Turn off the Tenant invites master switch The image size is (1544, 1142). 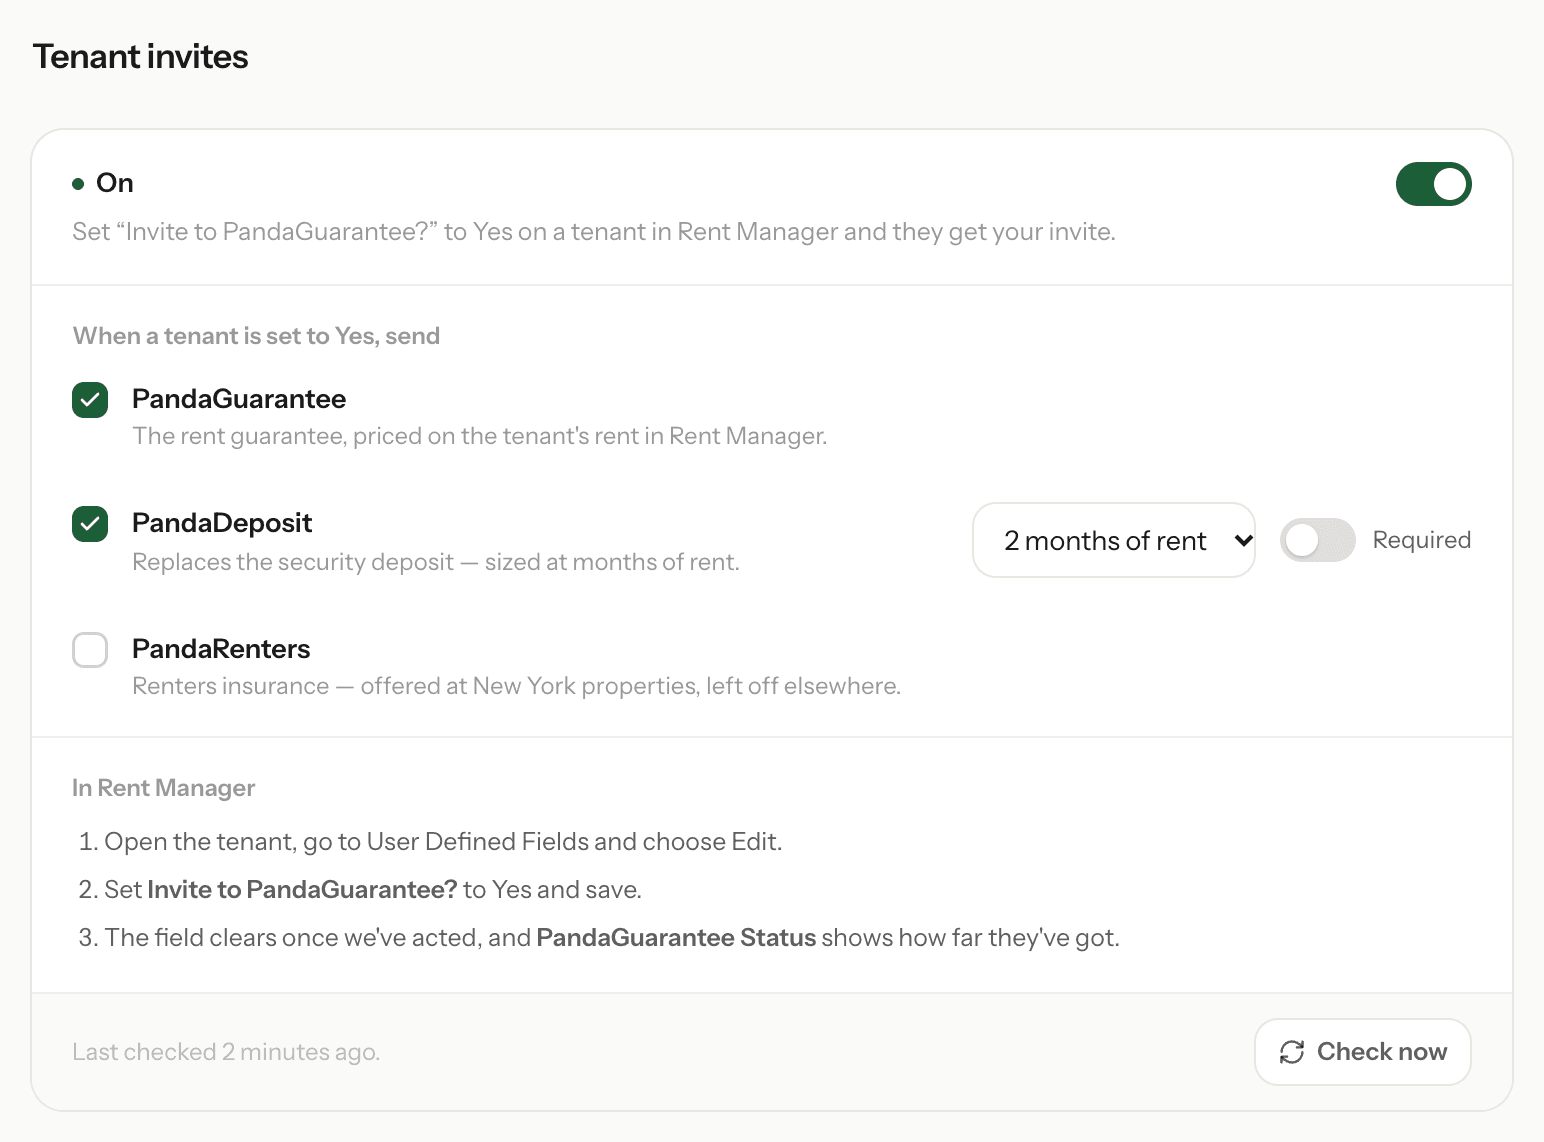[1433, 184]
